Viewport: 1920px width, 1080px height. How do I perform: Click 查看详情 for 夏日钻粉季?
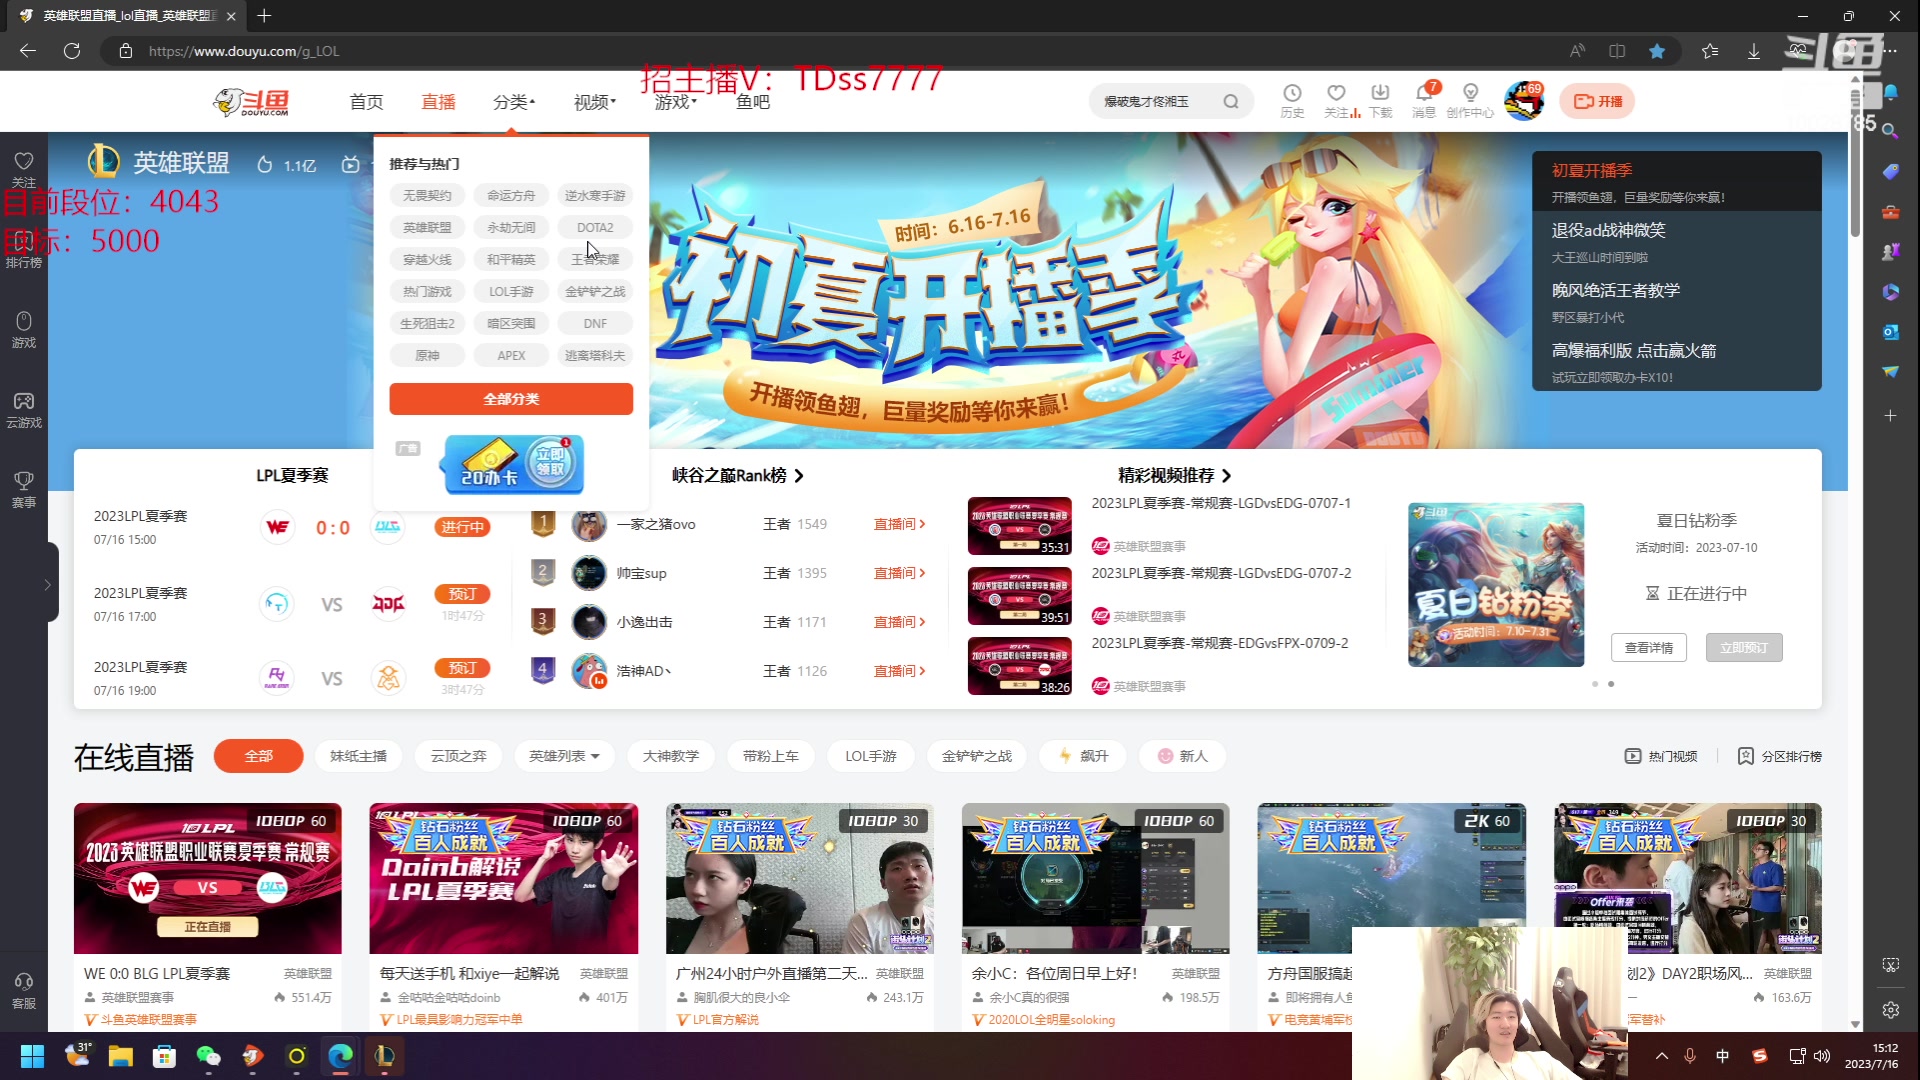point(1648,648)
